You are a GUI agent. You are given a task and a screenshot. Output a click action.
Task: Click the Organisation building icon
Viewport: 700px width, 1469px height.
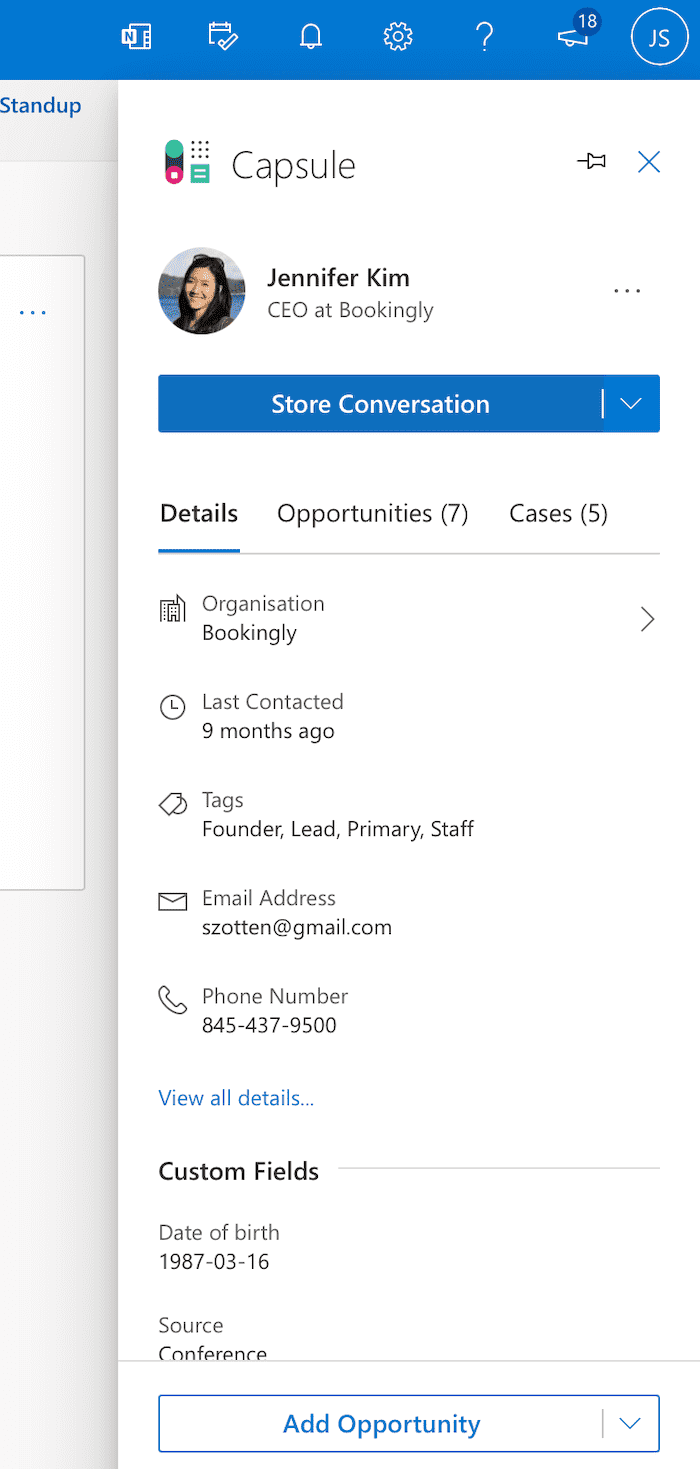point(173,608)
